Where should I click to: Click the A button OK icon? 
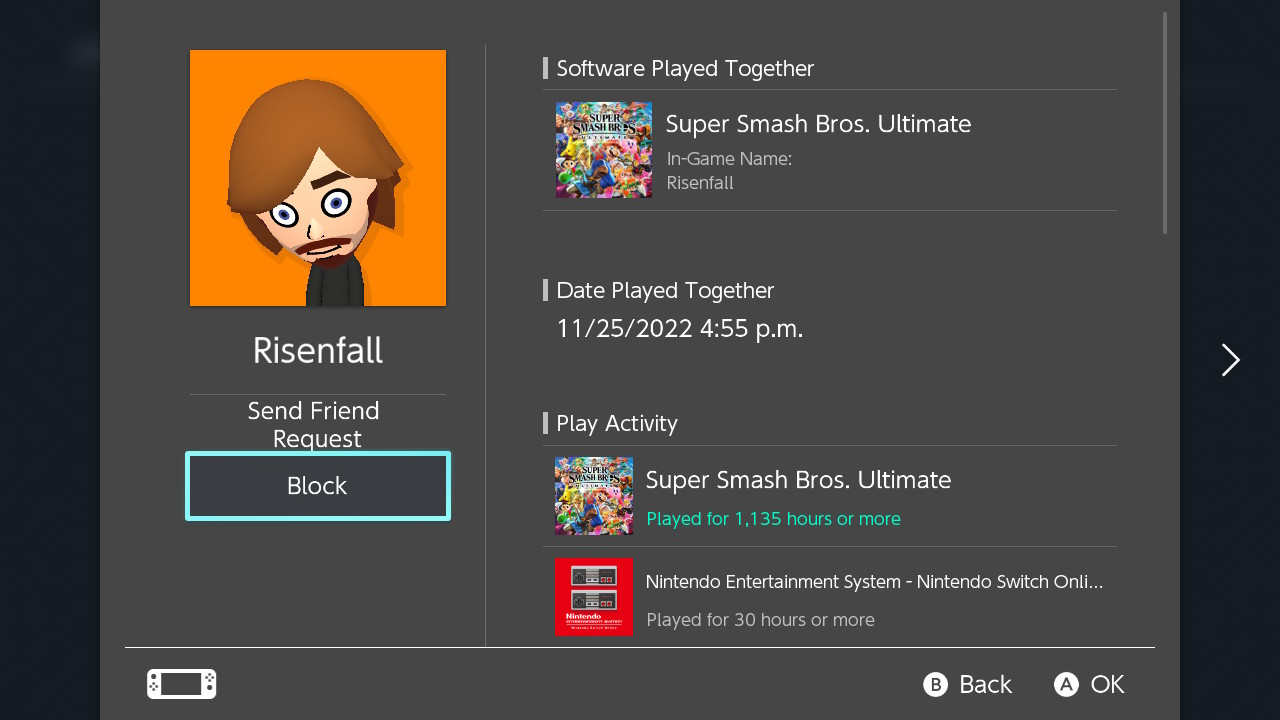click(x=1066, y=684)
